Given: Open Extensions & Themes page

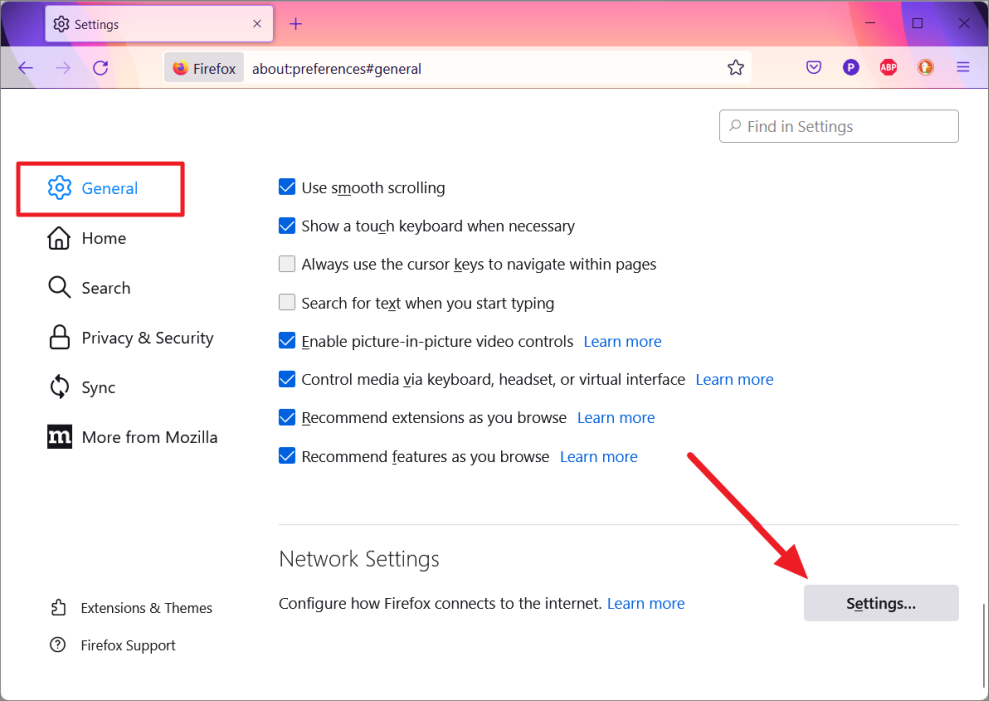Looking at the screenshot, I should (131, 608).
